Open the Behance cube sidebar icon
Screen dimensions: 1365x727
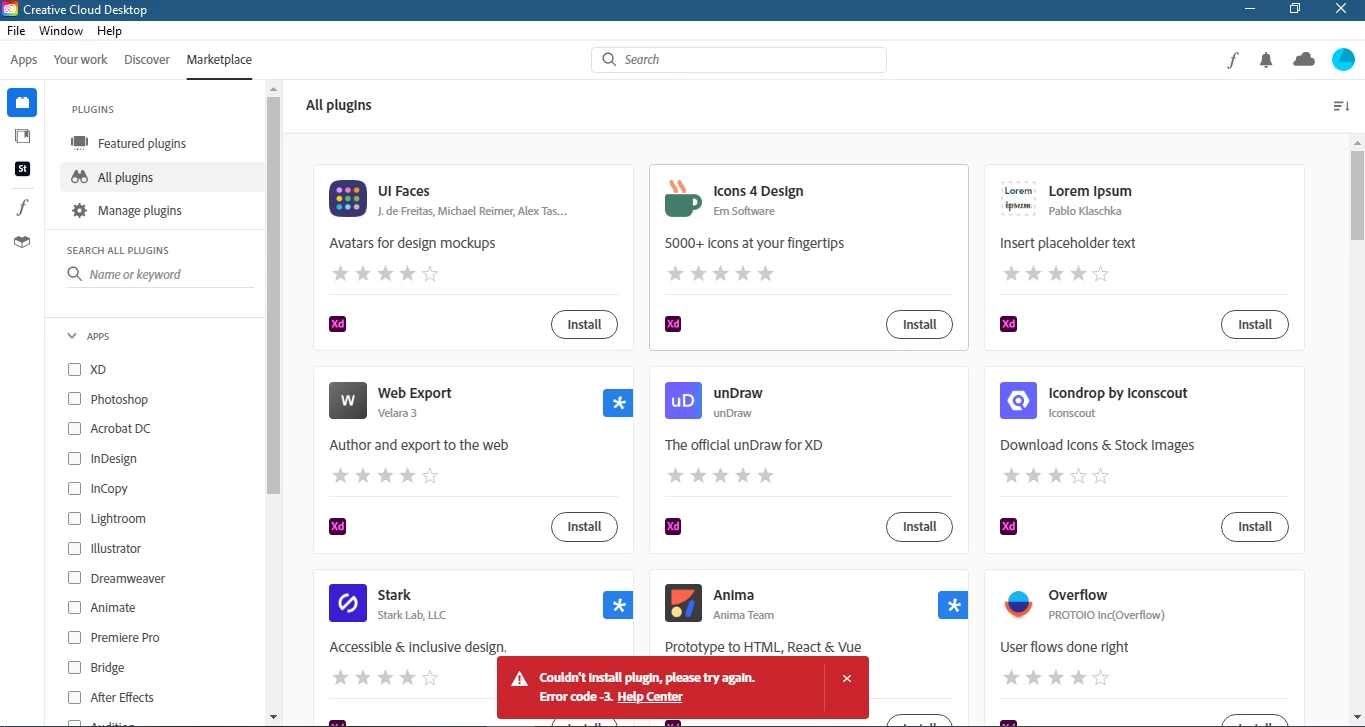point(22,242)
